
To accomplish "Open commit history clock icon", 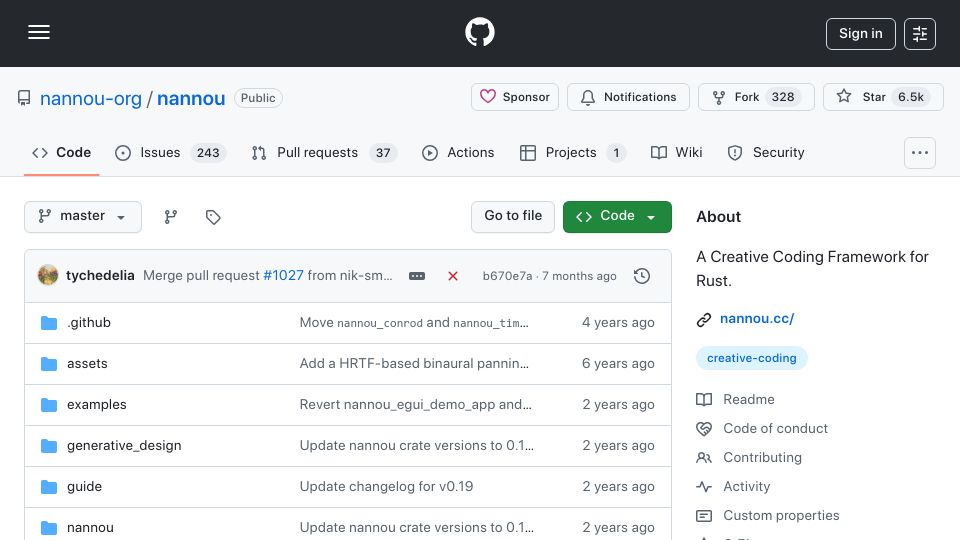I will [642, 276].
